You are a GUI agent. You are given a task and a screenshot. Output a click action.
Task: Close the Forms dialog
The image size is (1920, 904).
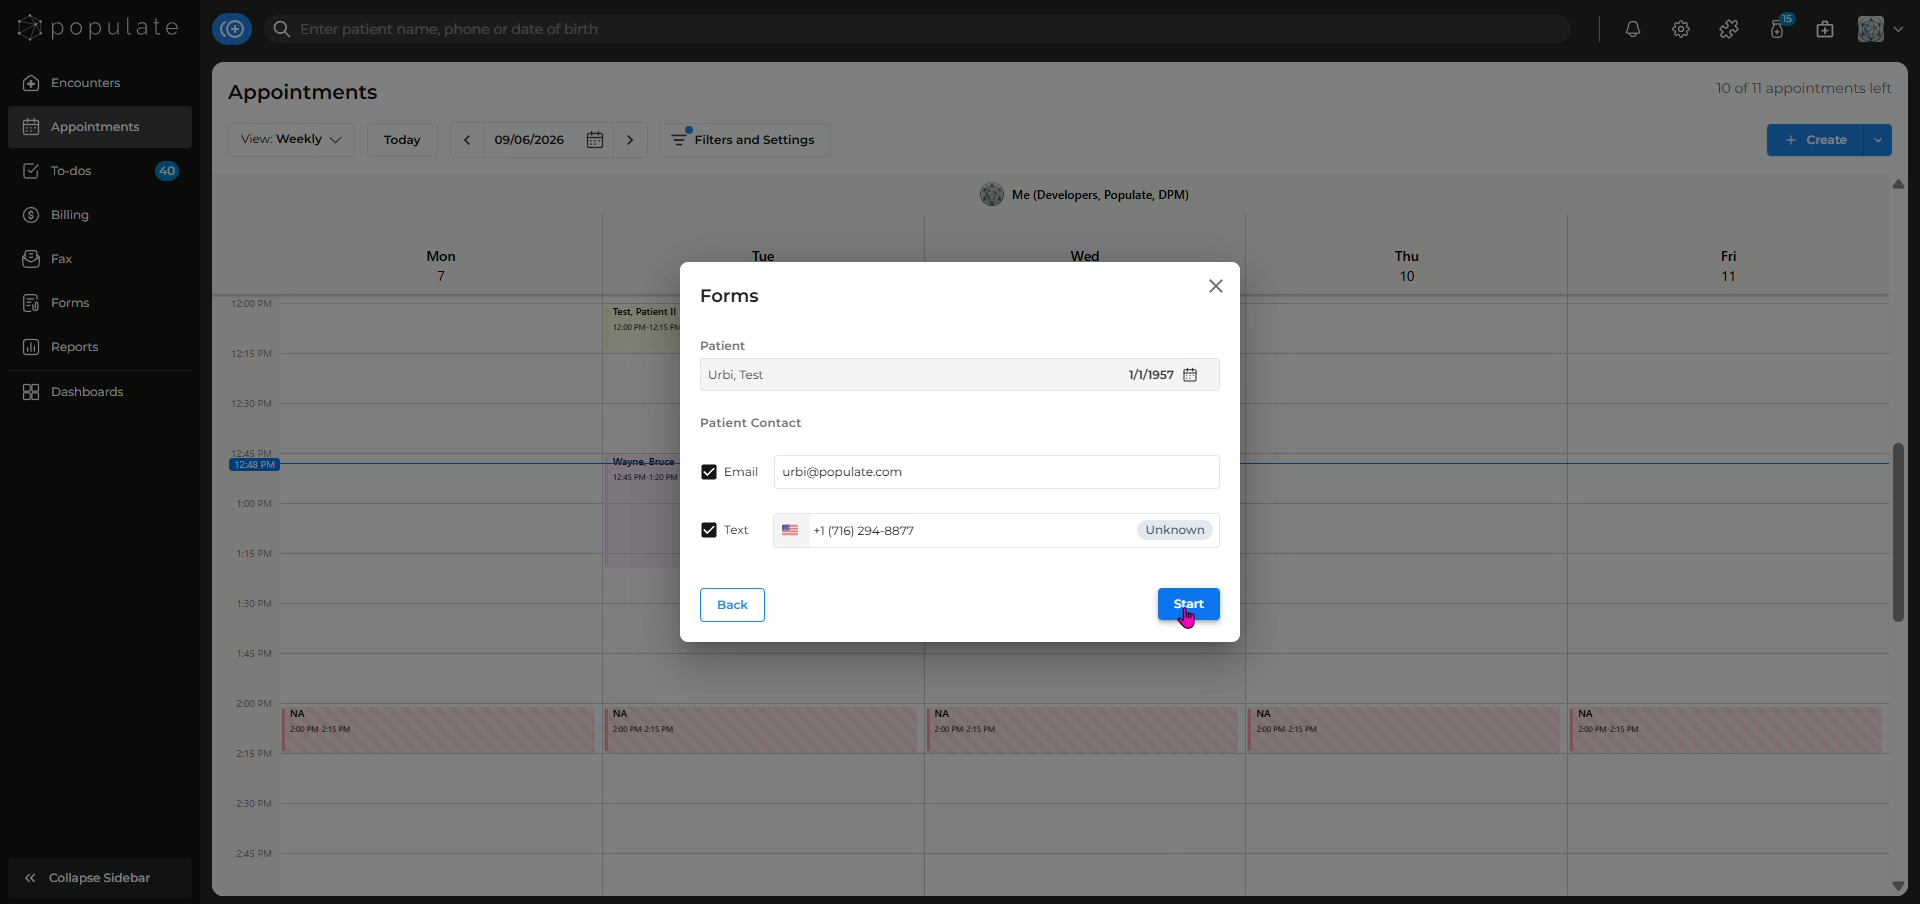tap(1216, 286)
